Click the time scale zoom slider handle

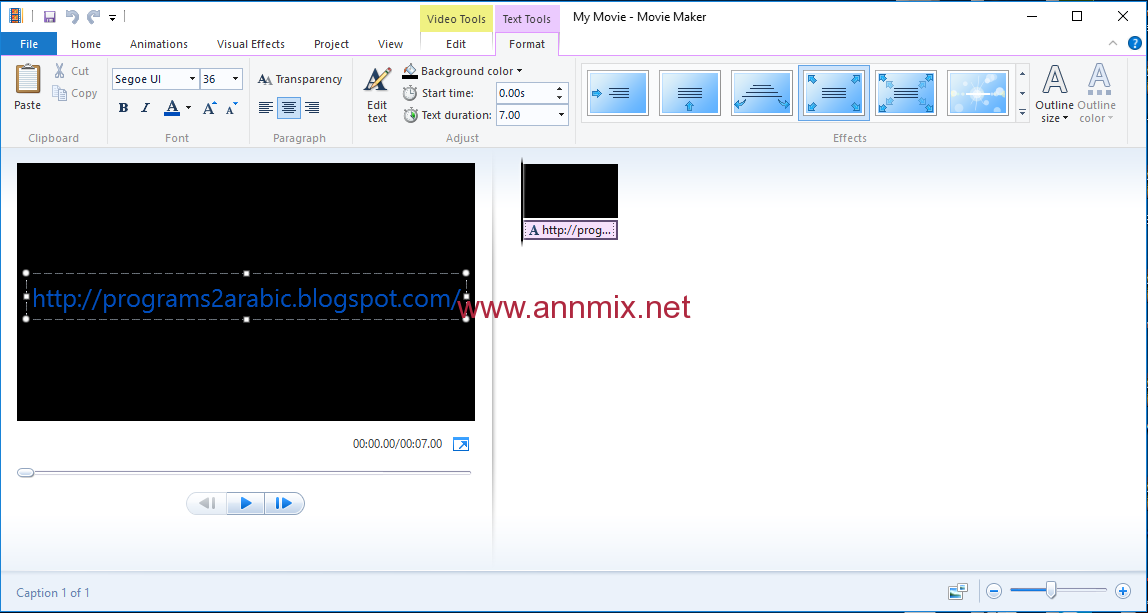1051,589
